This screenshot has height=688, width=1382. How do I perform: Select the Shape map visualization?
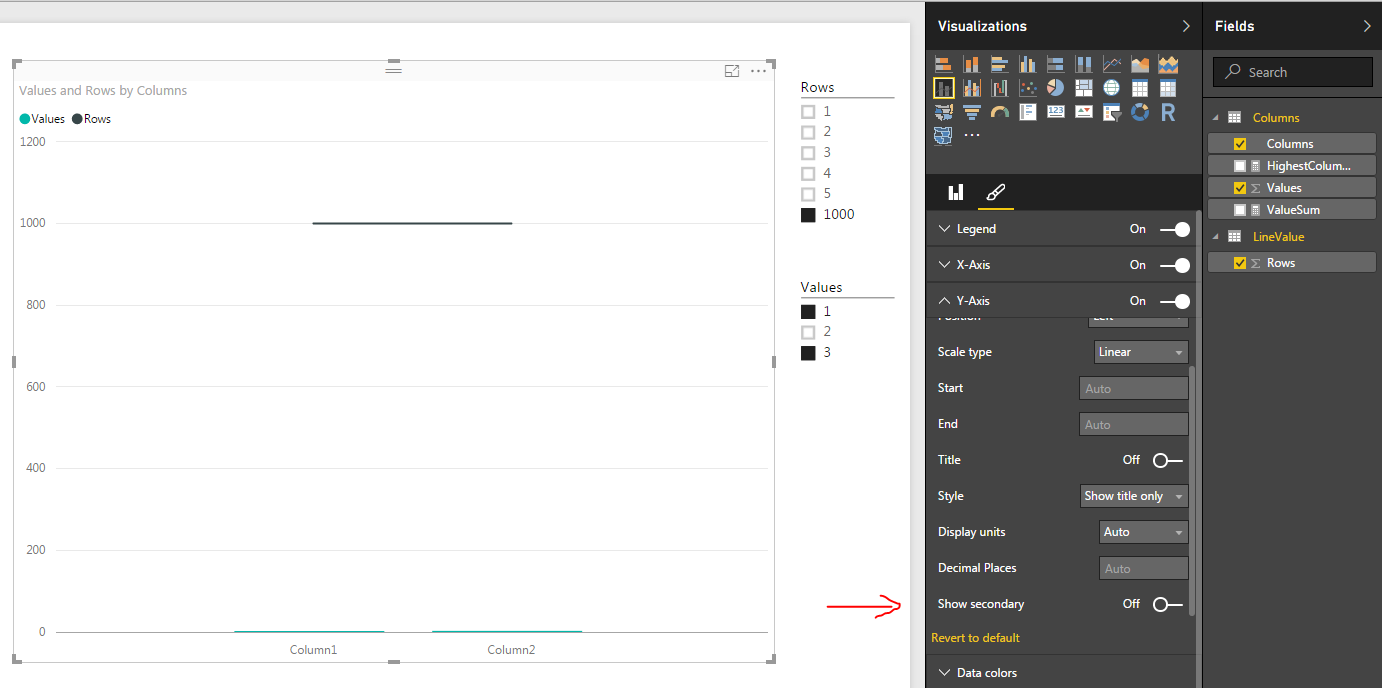click(944, 136)
